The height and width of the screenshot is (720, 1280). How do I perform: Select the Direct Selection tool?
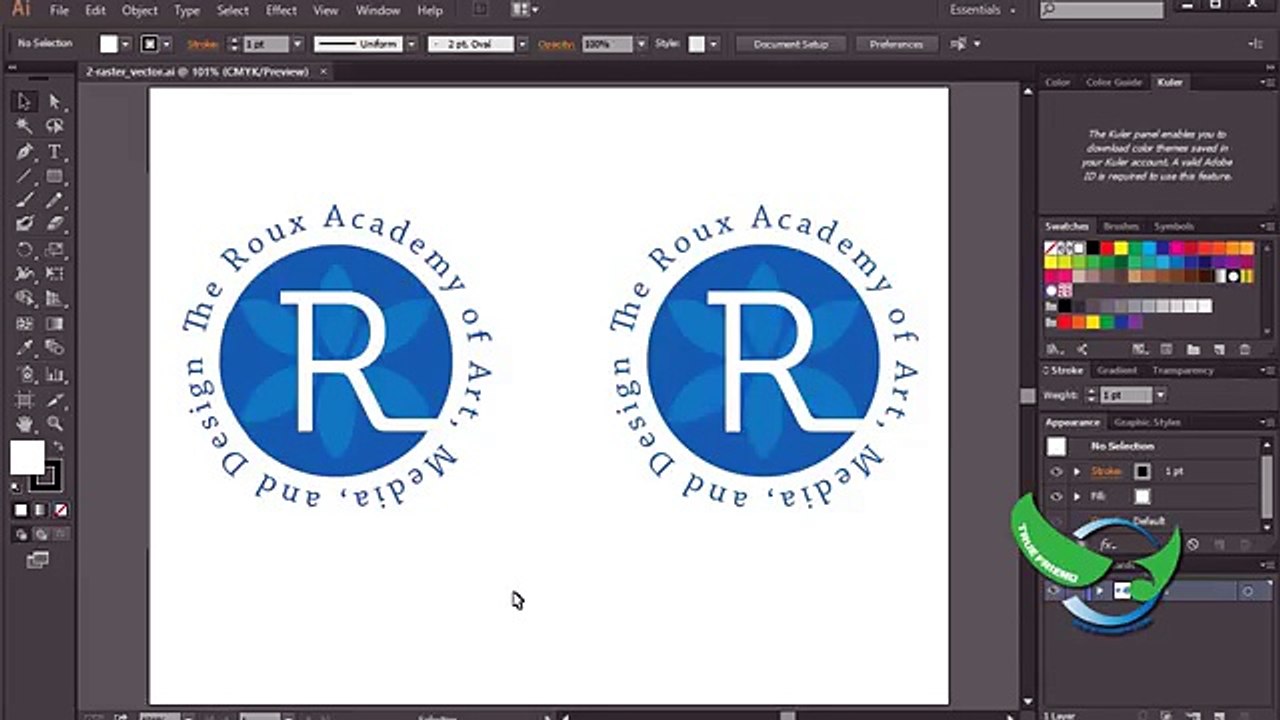[55, 102]
